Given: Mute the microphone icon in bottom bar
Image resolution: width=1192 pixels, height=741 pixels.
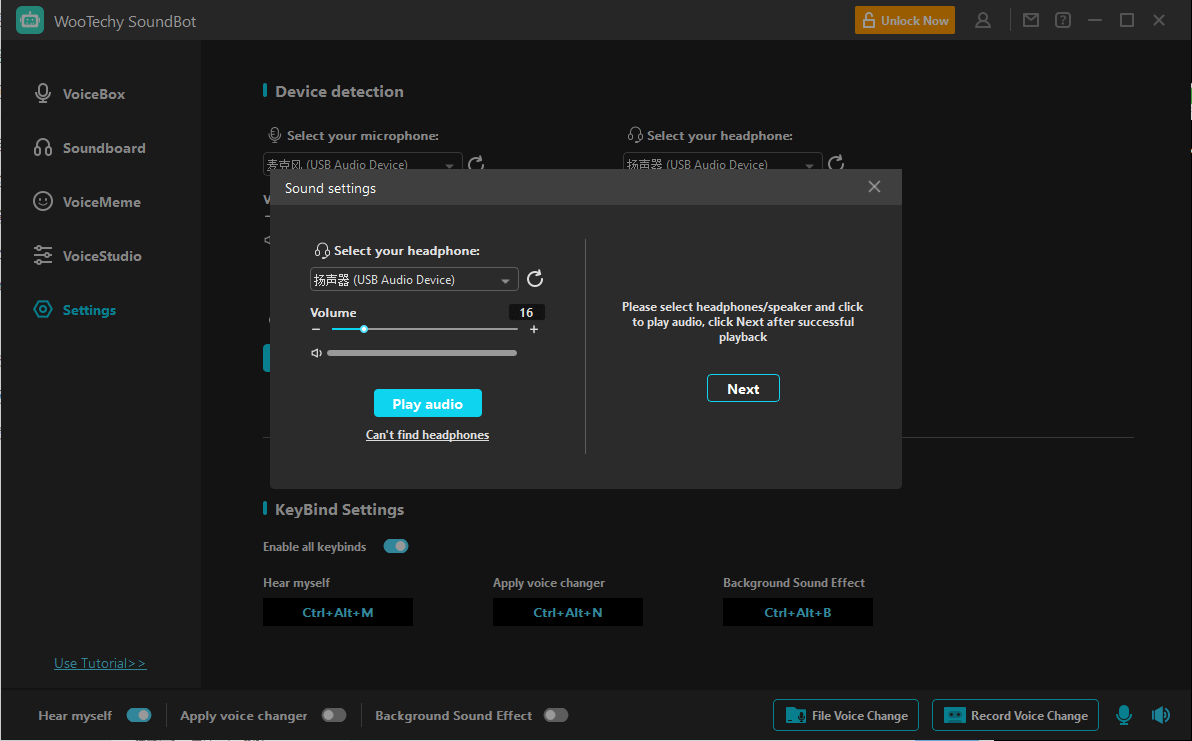Looking at the screenshot, I should click(1124, 715).
